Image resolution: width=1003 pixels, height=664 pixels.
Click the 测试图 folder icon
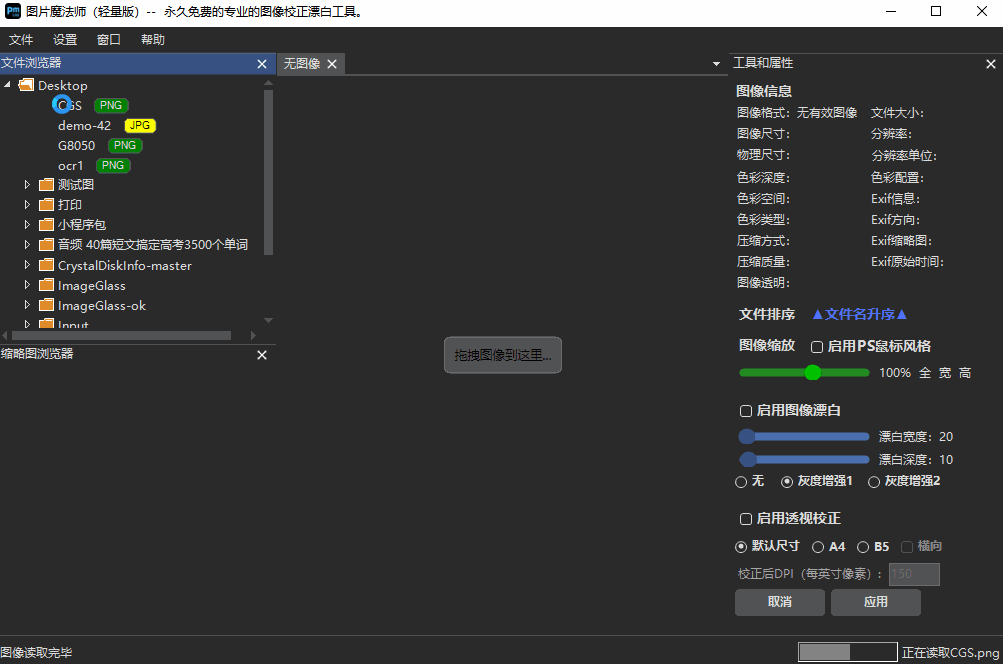point(46,184)
